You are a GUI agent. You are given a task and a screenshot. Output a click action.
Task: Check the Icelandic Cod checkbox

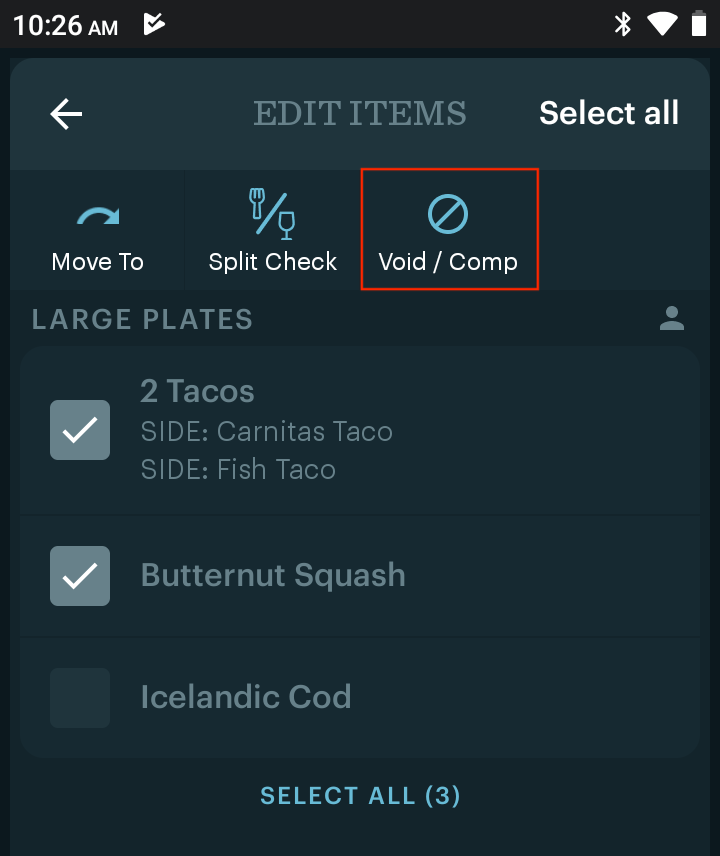[80, 698]
